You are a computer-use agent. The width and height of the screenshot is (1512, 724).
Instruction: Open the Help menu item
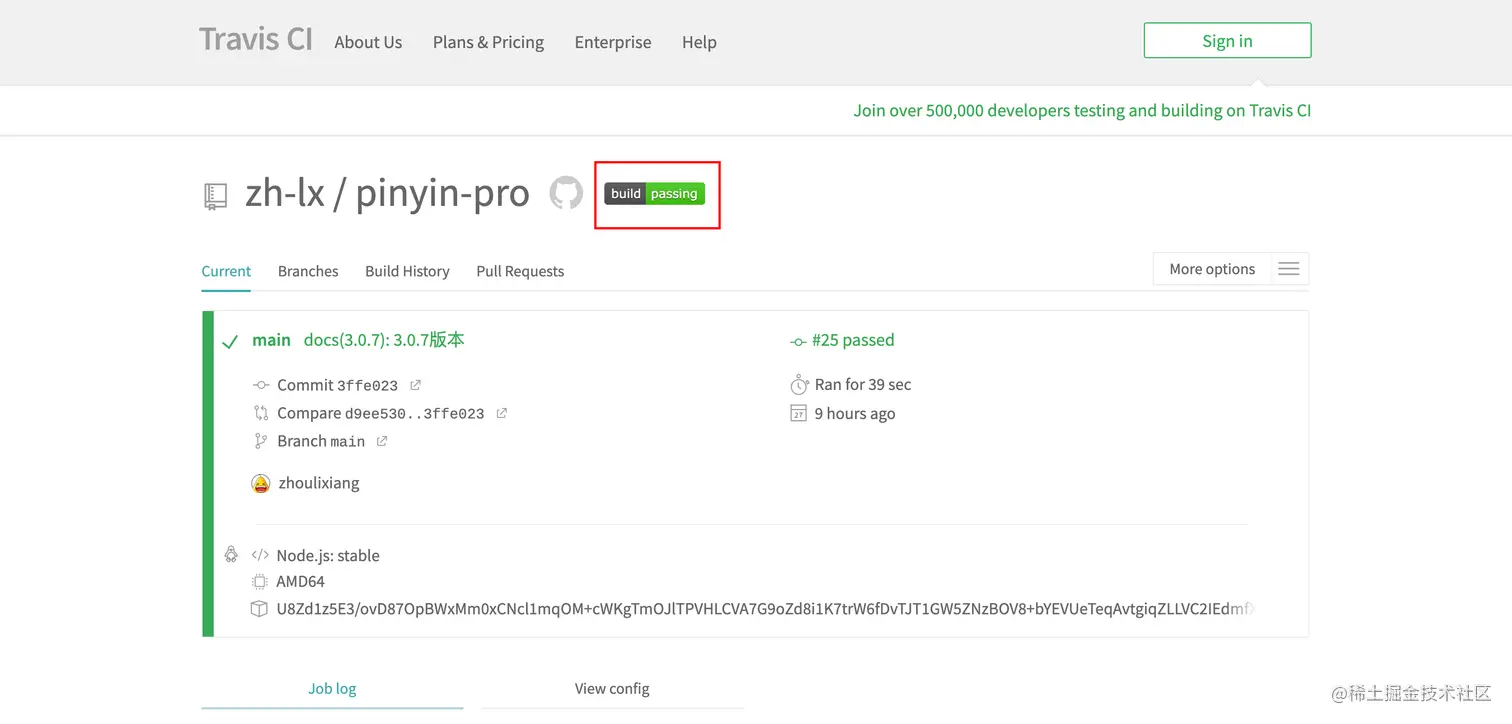point(699,42)
